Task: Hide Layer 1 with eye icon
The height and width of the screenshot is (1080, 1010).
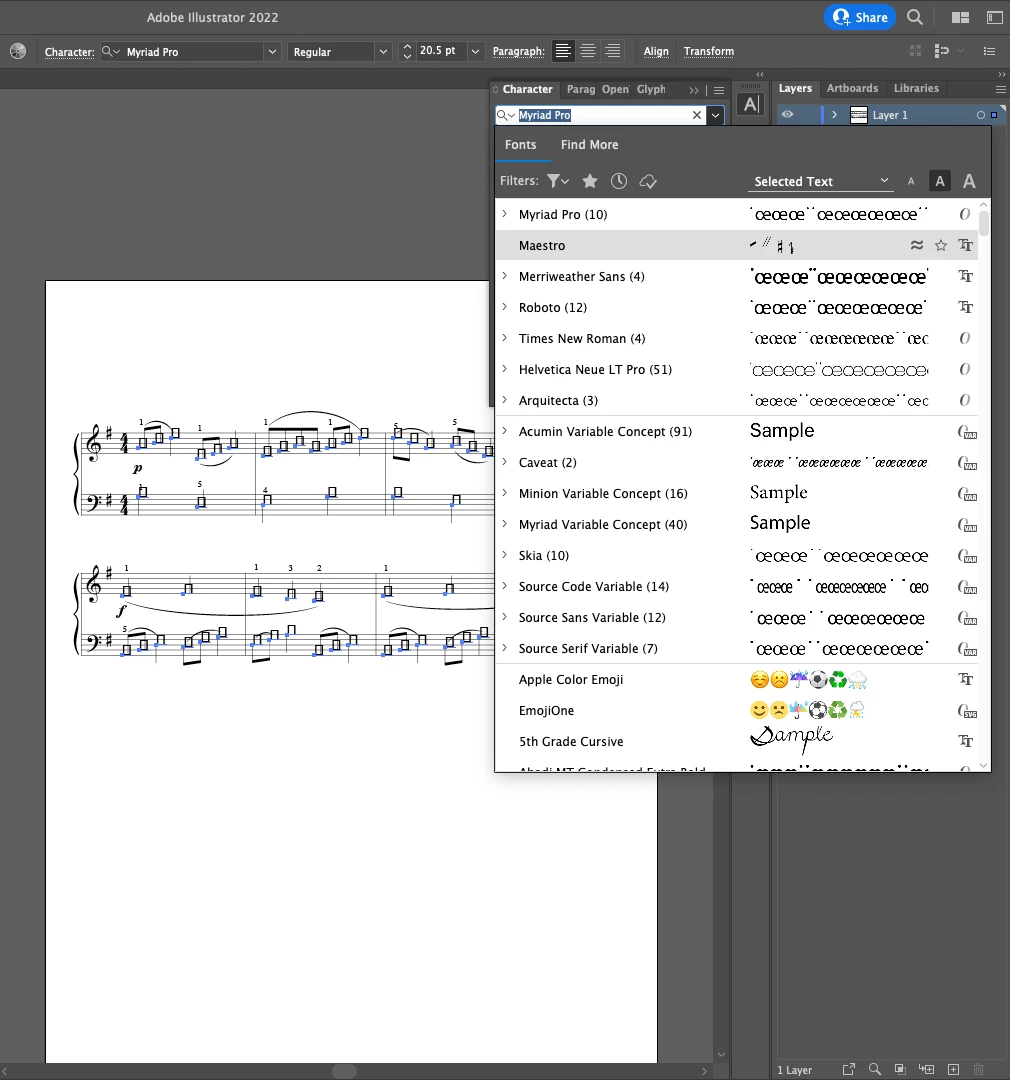Action: (x=787, y=115)
